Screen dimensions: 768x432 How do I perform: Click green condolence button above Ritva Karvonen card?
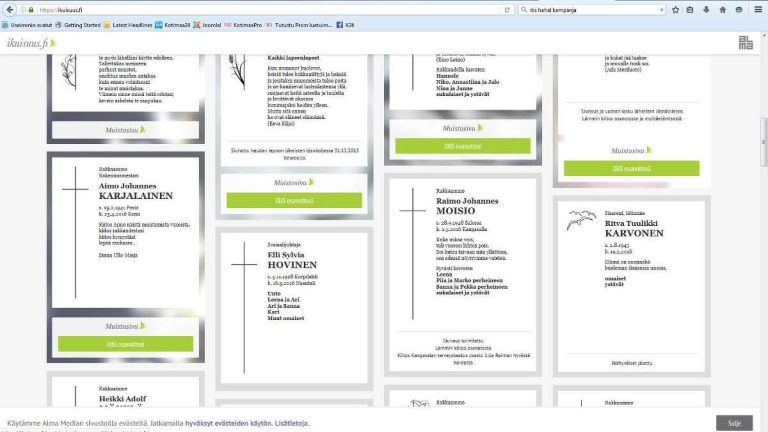(631, 168)
